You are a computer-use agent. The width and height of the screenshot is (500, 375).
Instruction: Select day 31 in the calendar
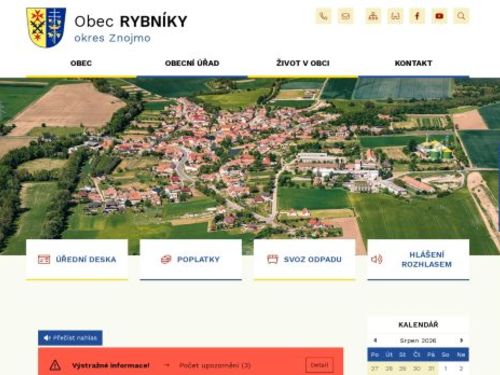(431, 368)
